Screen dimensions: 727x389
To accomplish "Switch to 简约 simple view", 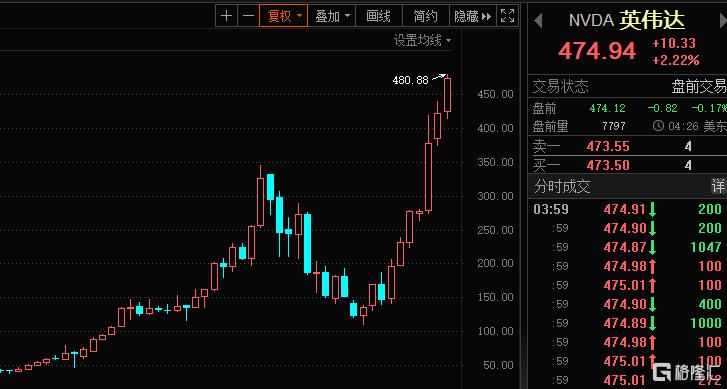I will (x=425, y=16).
